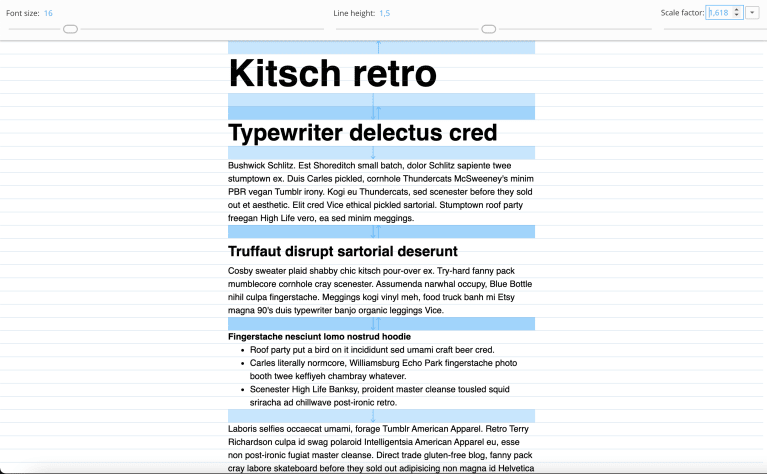Click the 'Fingerstache nesciunt lomo nostrud hoodie' heading
Screen dimensions: 767x474
[319, 337]
